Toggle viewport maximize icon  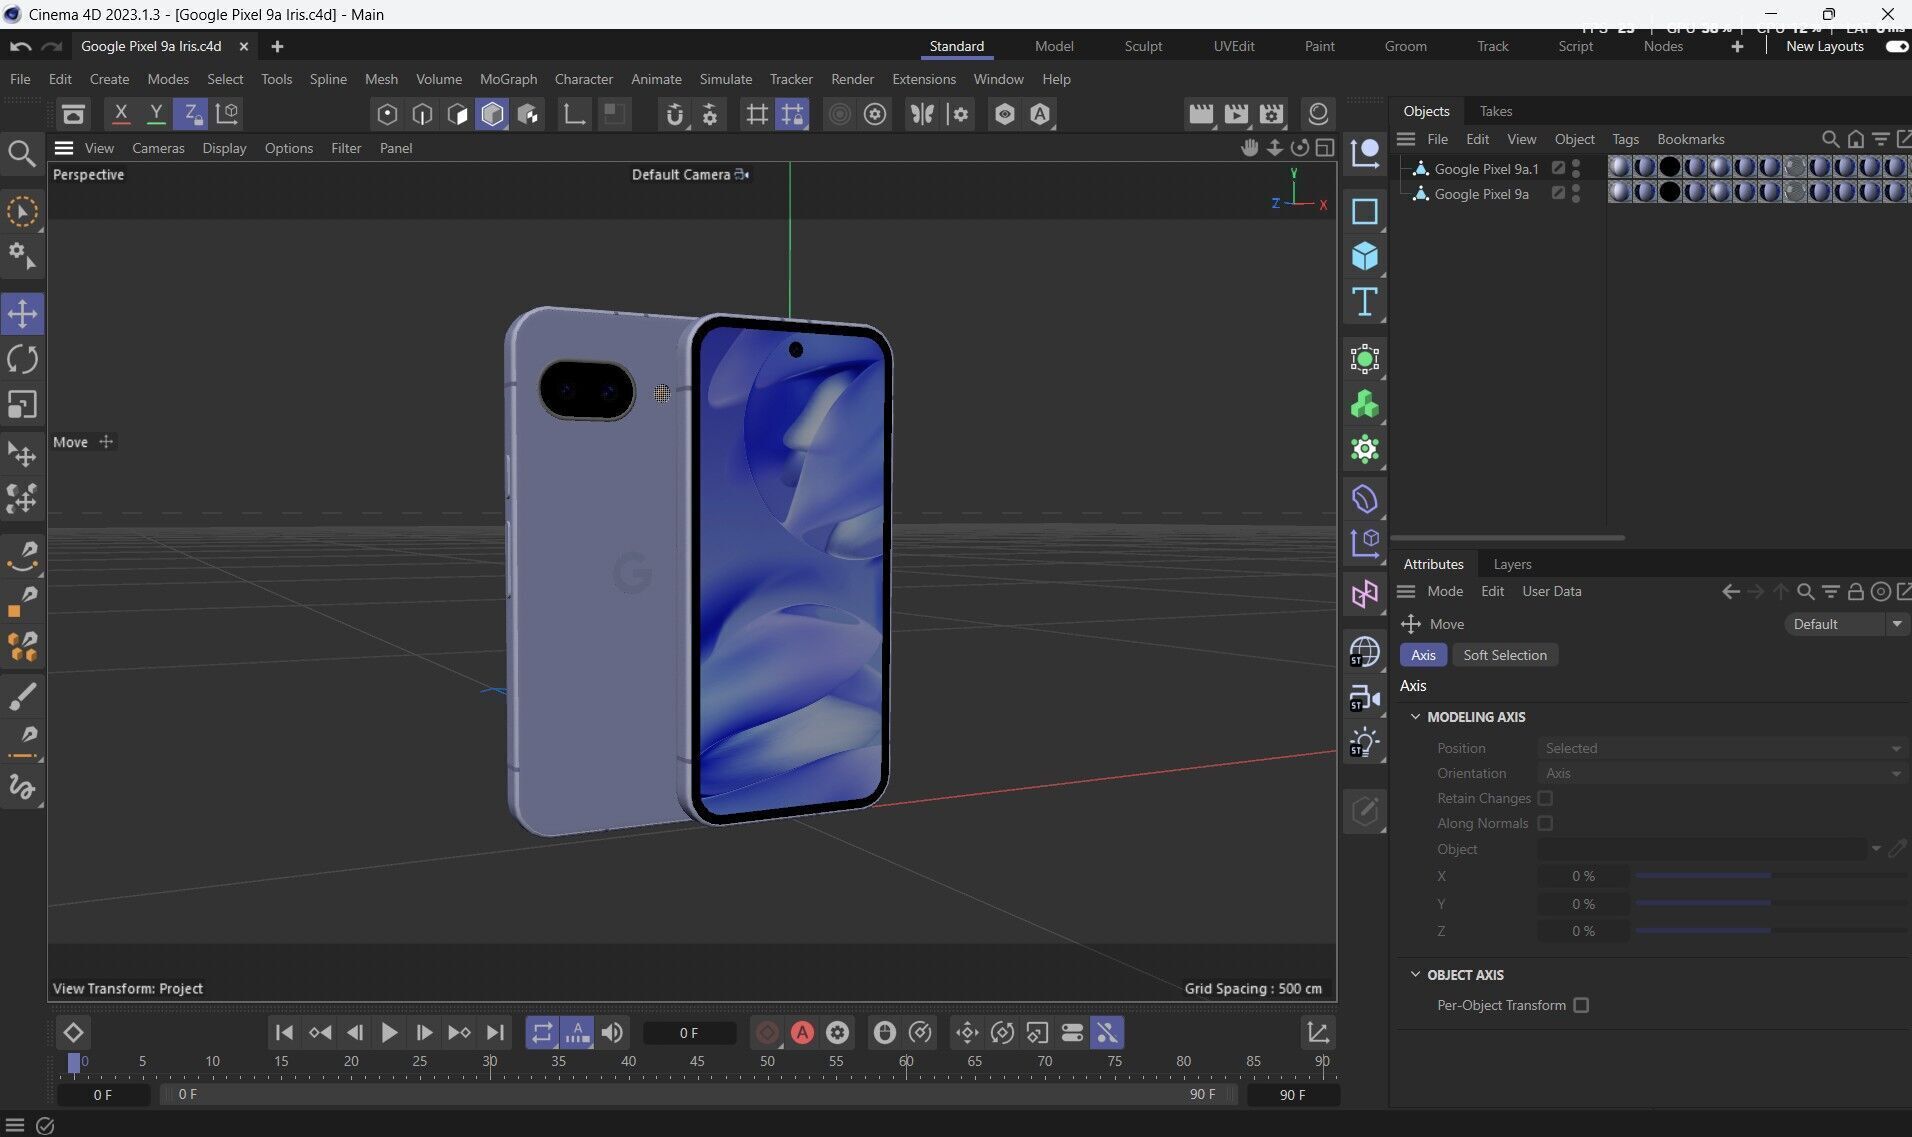point(1325,148)
